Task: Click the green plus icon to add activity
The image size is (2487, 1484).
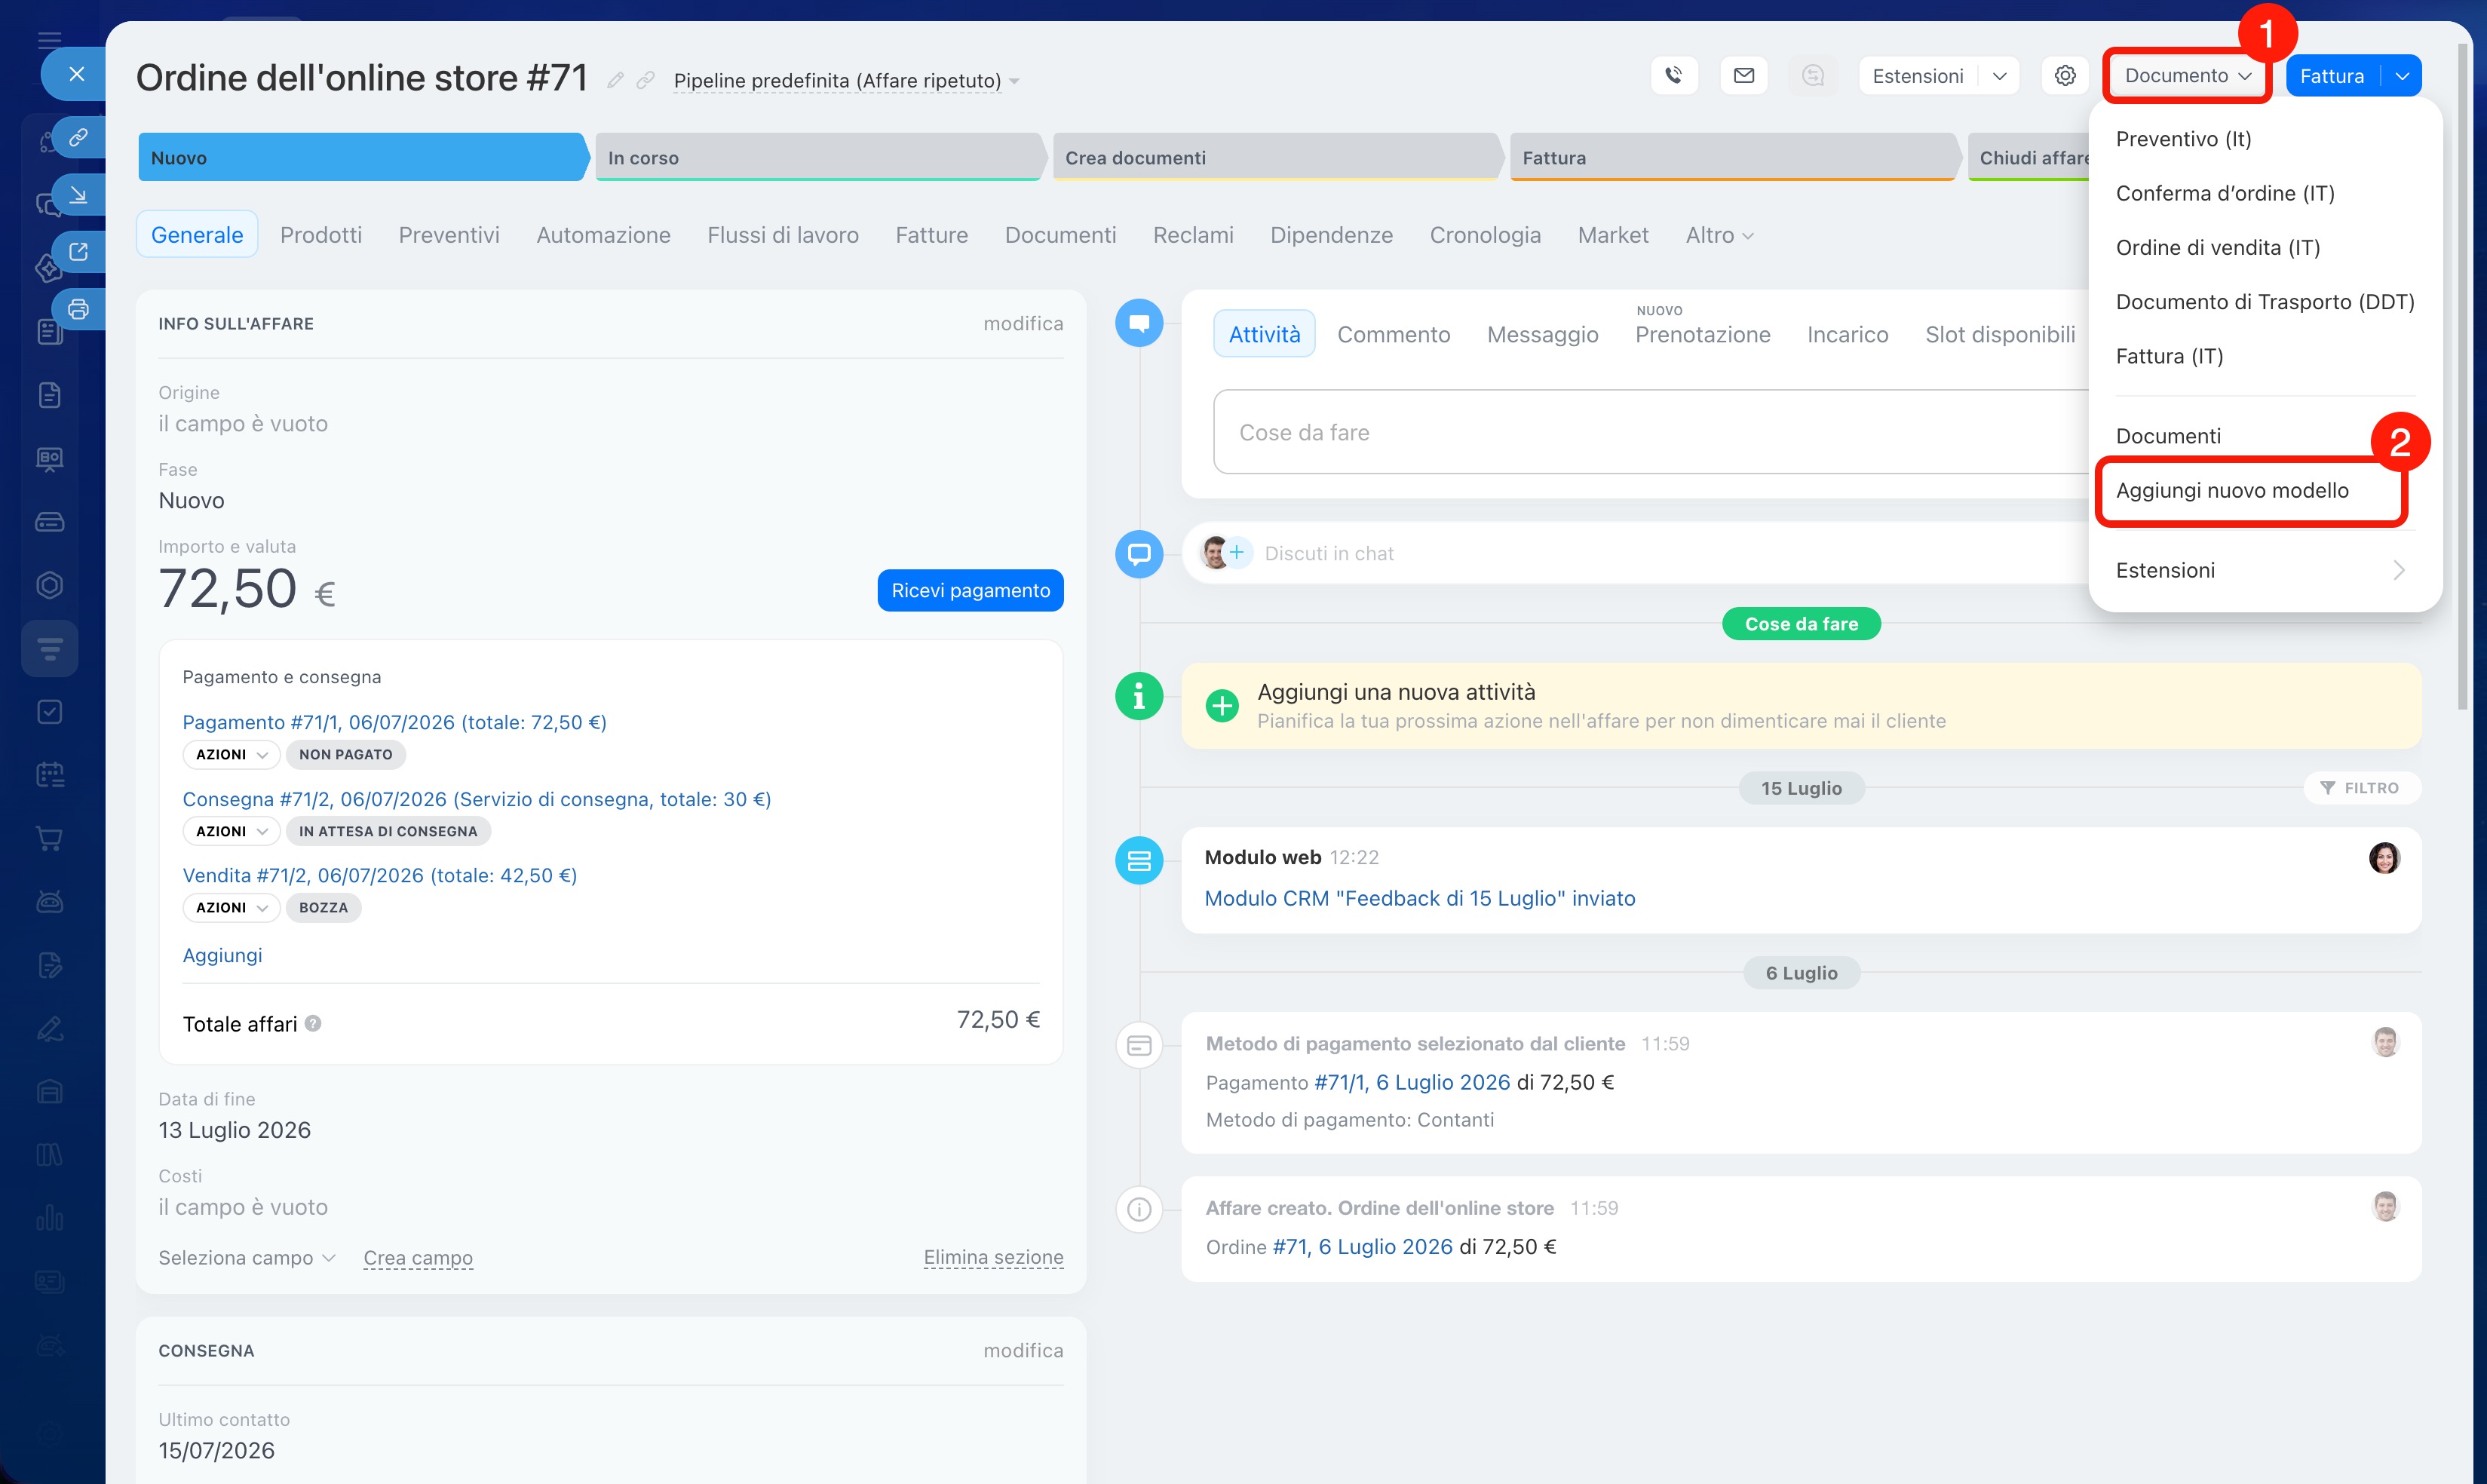Action: pos(1221,706)
